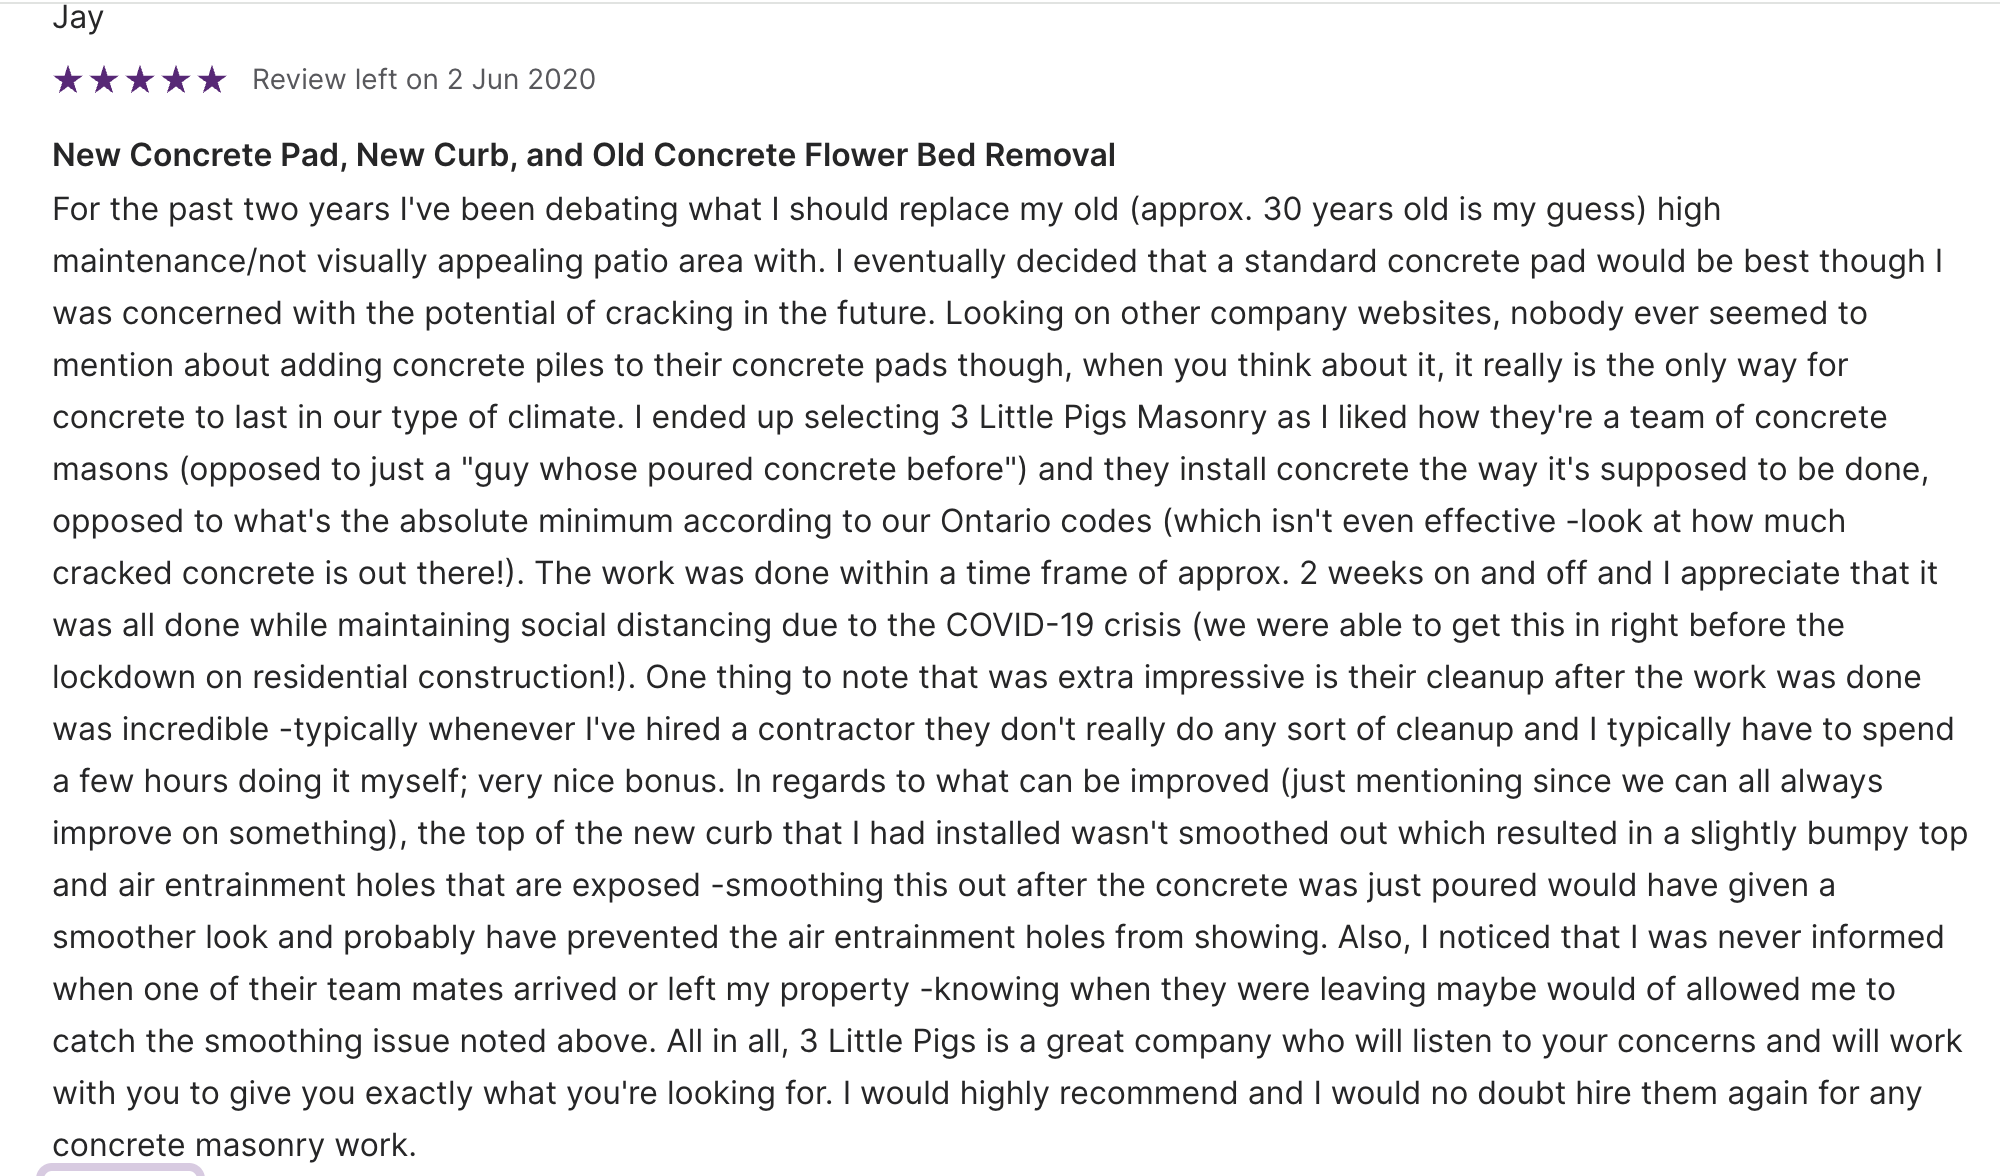The image size is (2000, 1176).
Task: Click the review date 2 Jun 2020
Action: (521, 79)
